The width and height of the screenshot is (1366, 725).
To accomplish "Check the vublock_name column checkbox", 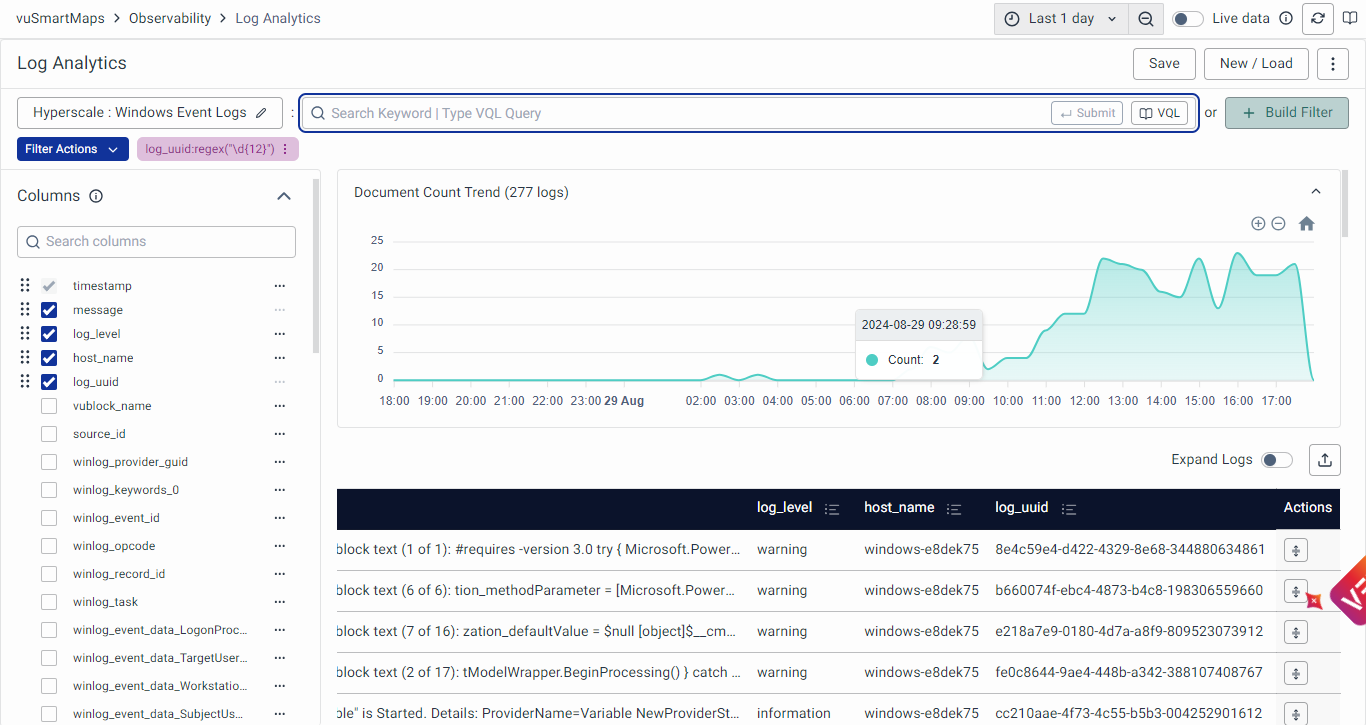I will (x=49, y=406).
